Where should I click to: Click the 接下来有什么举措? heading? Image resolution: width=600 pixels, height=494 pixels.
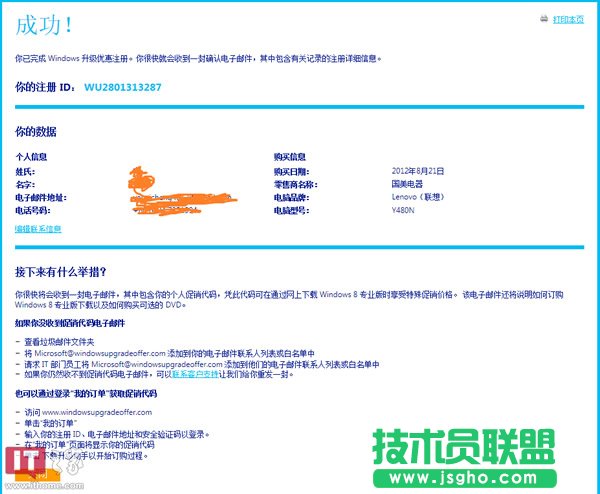[60, 272]
